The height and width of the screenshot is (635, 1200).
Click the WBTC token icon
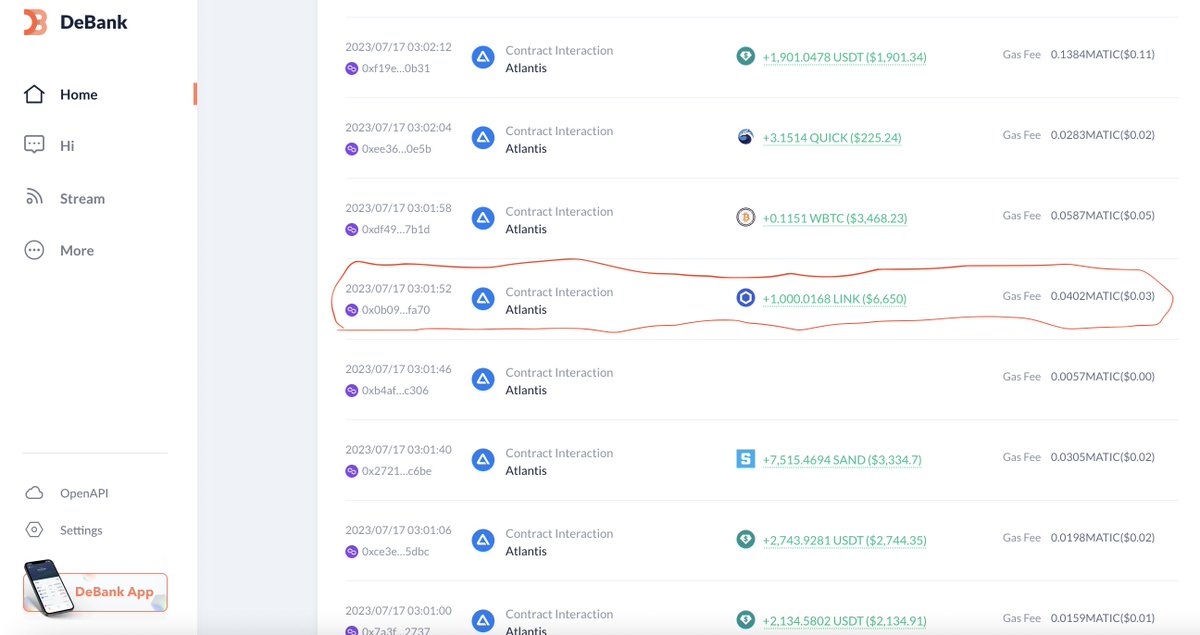click(745, 217)
